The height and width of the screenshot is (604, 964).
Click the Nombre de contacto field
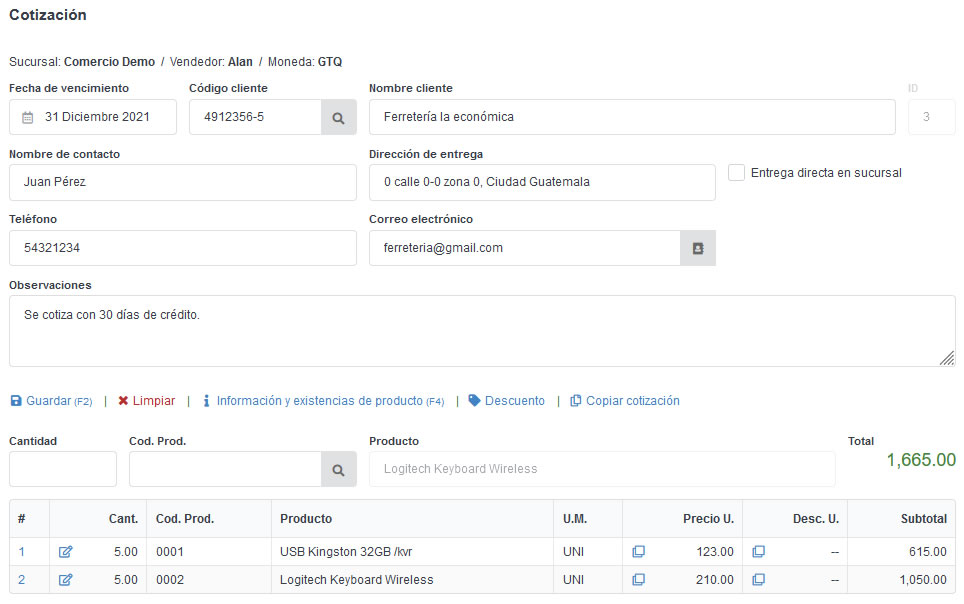tap(182, 182)
